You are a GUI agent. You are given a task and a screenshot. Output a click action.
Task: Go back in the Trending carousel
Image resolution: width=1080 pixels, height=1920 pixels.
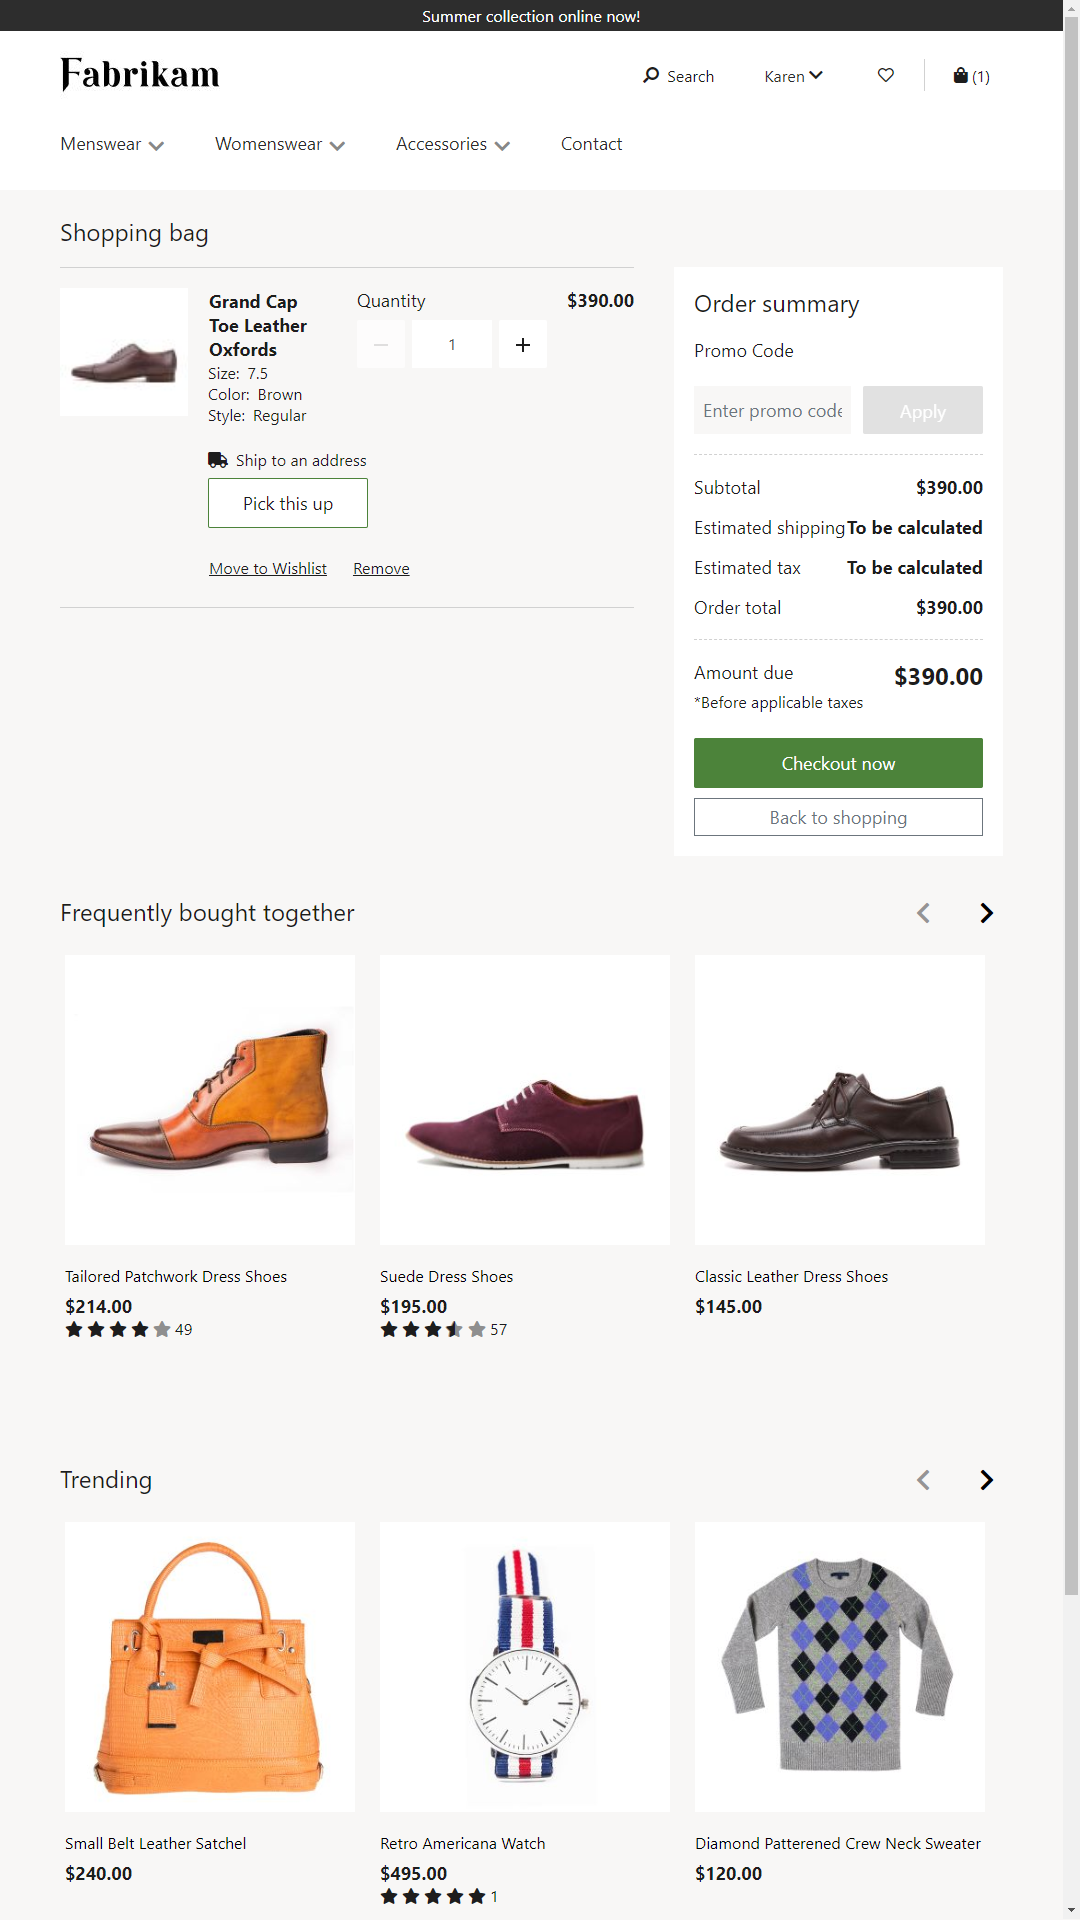pos(923,1479)
